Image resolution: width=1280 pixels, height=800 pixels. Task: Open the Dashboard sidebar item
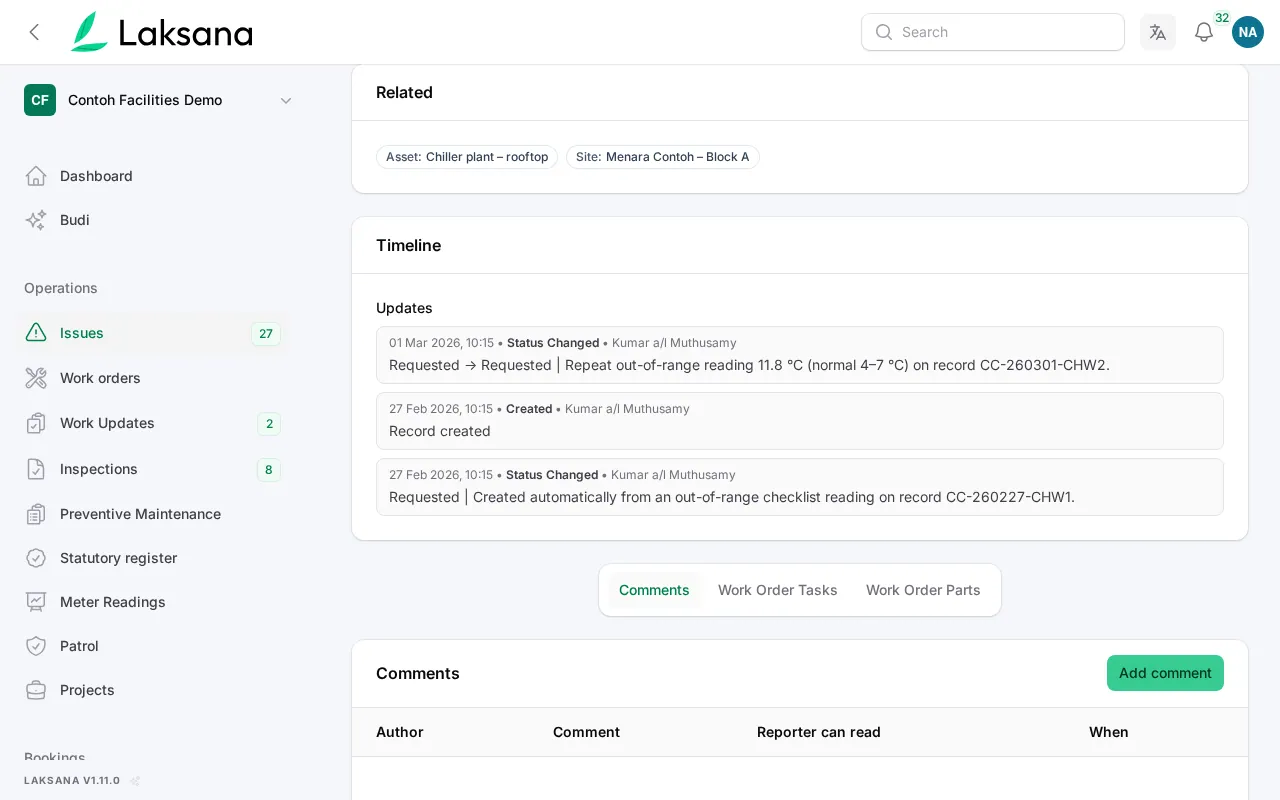click(x=152, y=176)
